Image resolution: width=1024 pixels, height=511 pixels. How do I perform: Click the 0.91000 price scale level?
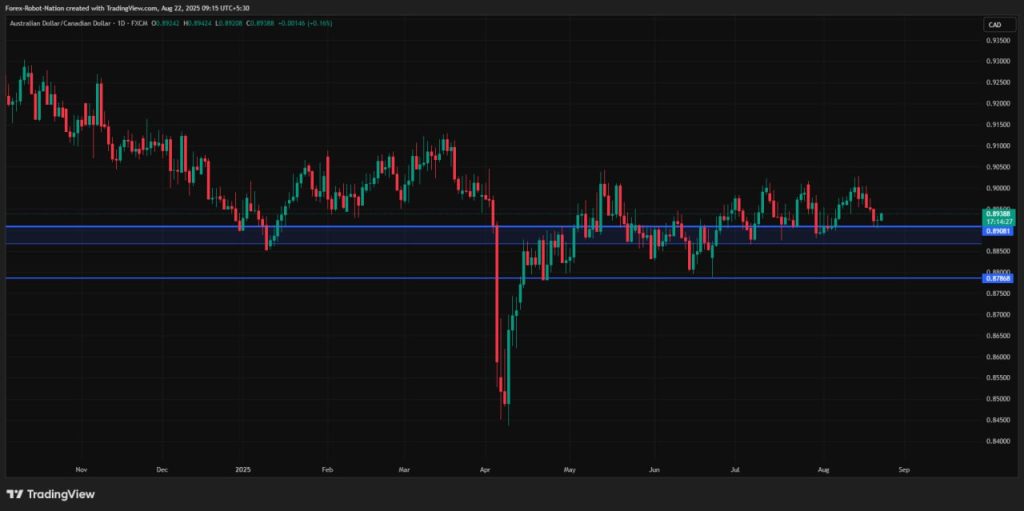(x=998, y=146)
